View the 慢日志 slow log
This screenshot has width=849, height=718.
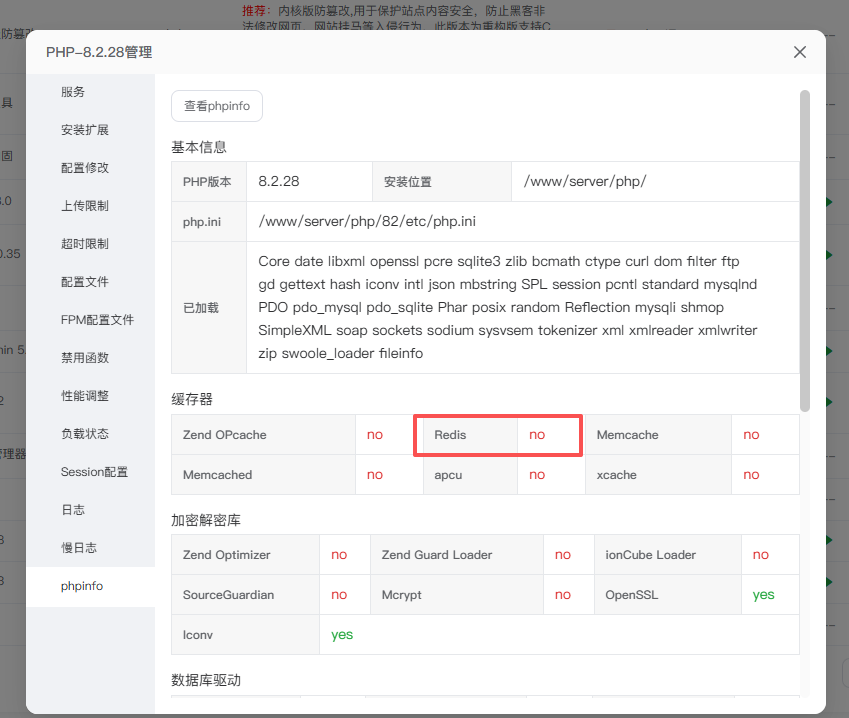click(80, 547)
